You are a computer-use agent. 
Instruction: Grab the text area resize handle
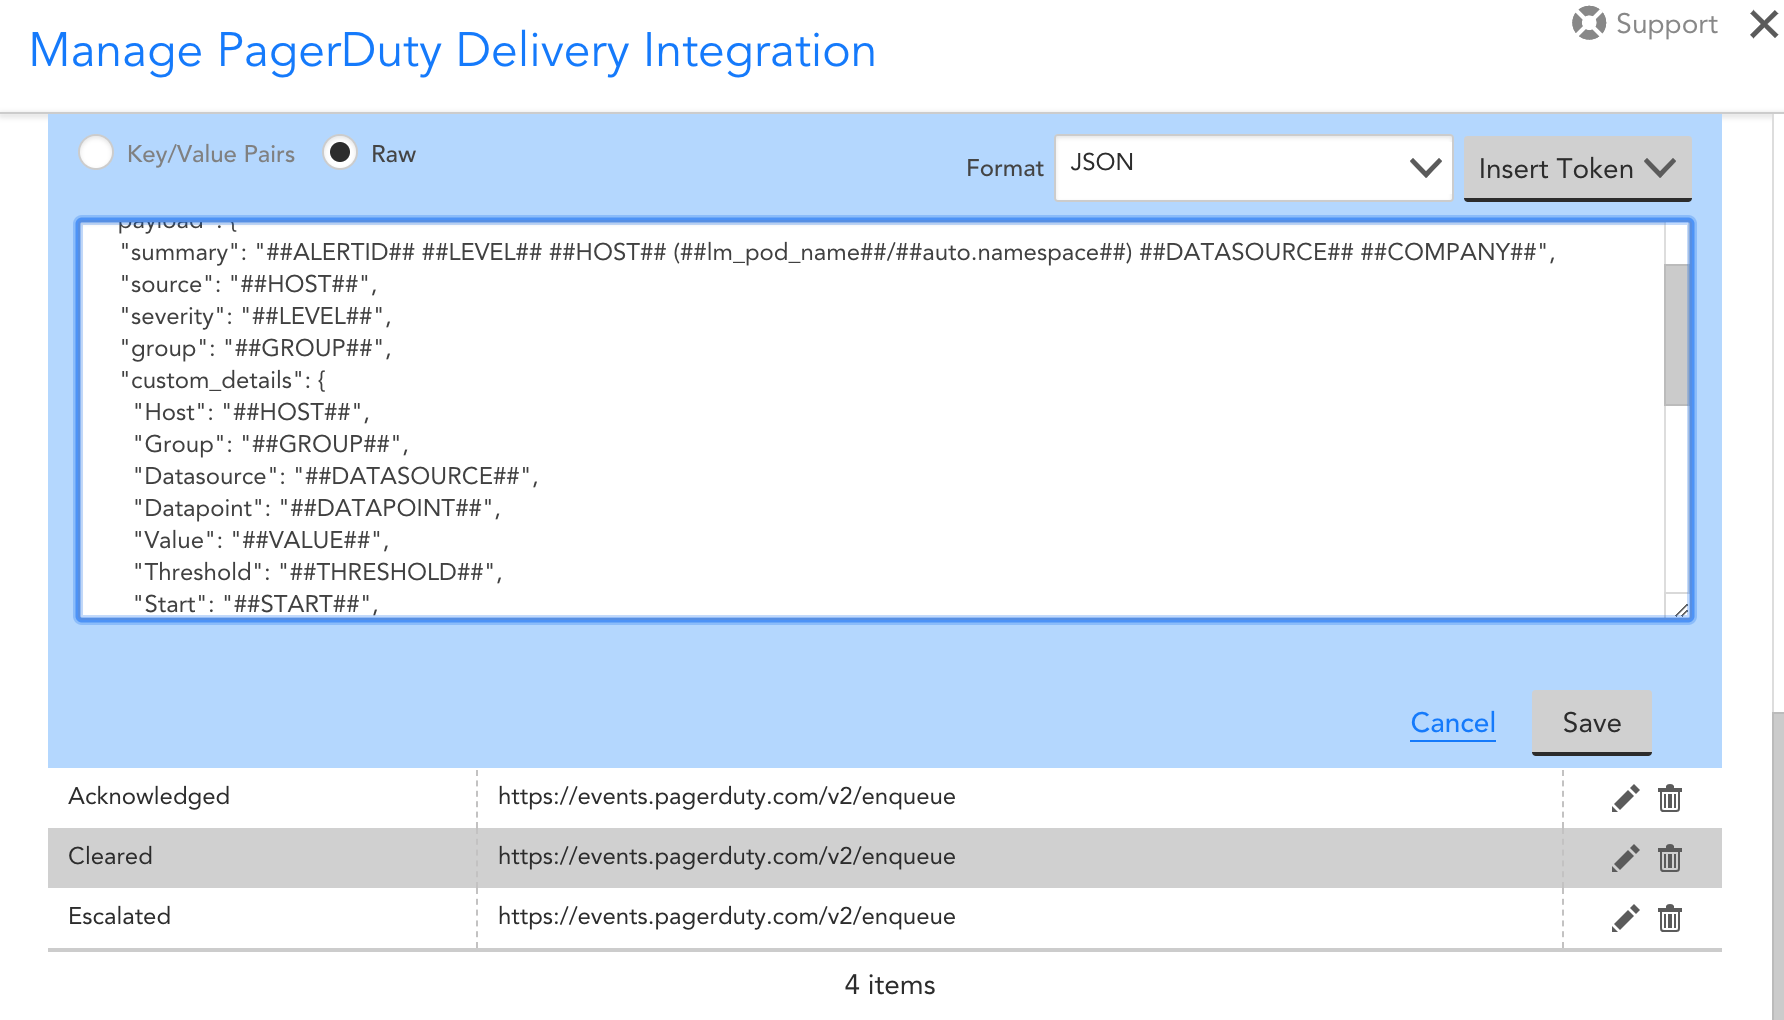click(1680, 610)
